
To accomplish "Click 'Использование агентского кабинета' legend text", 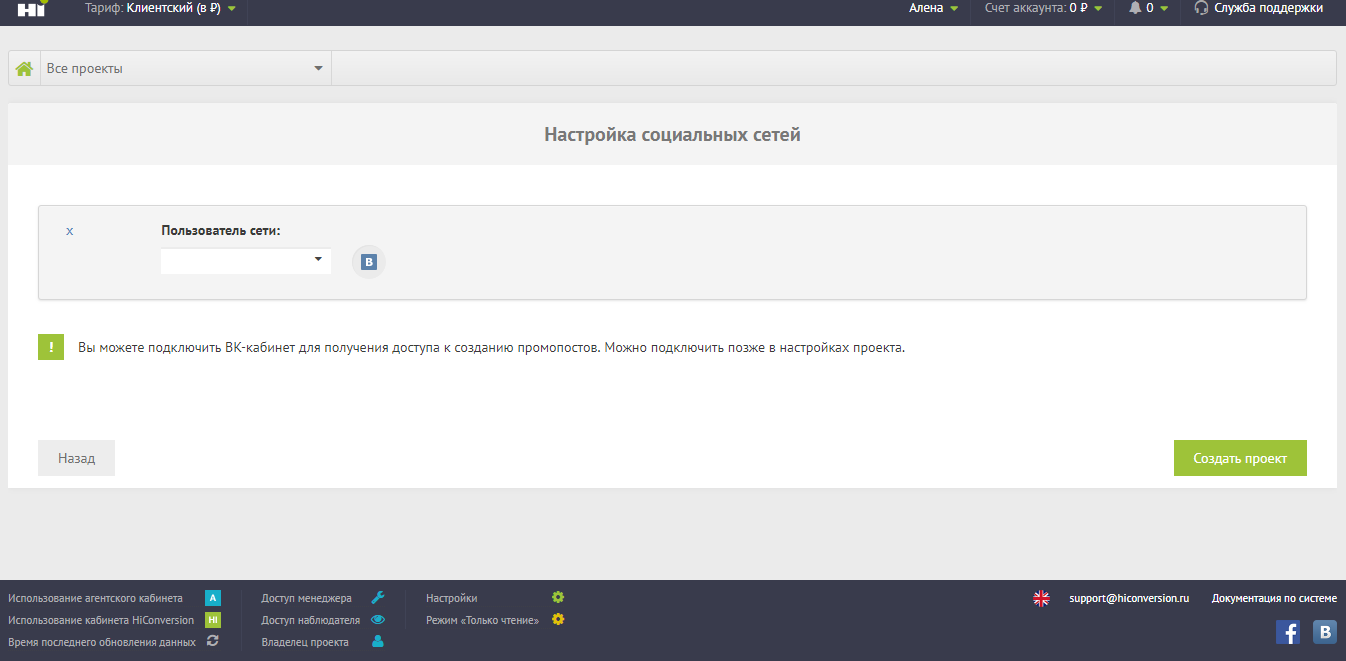I will point(95,598).
